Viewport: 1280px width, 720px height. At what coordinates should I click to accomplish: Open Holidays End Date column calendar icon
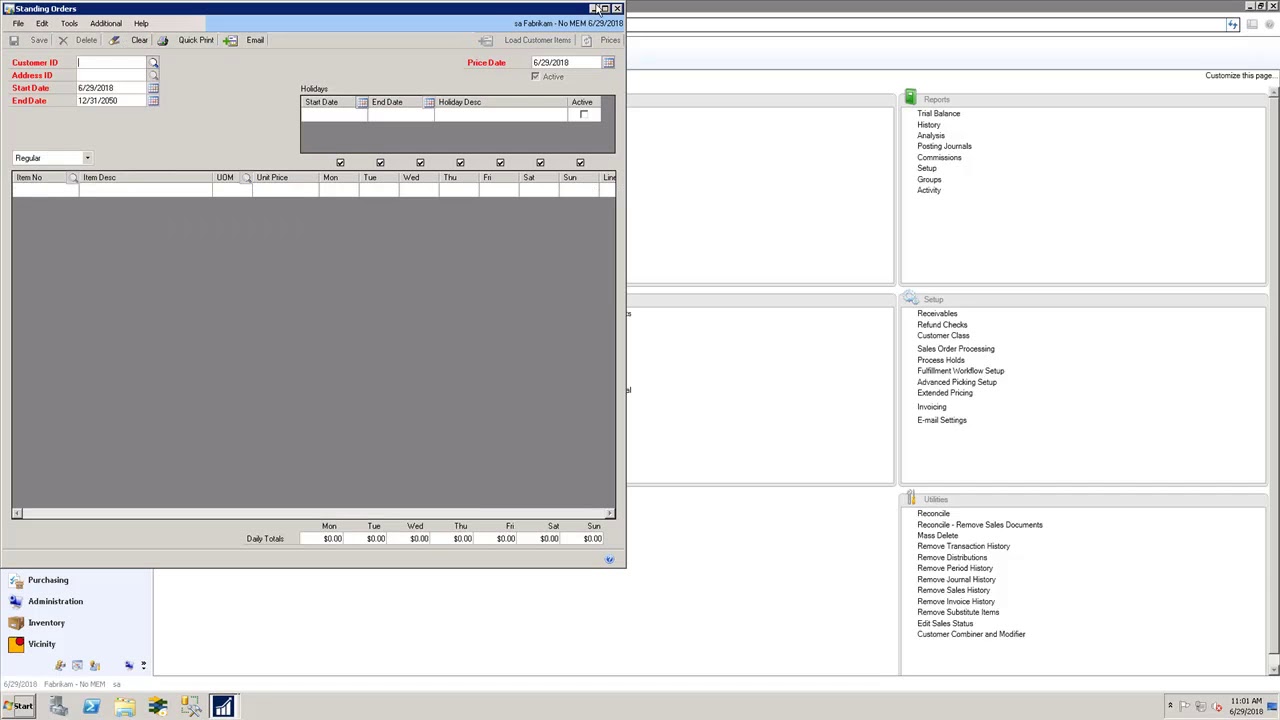(x=429, y=102)
